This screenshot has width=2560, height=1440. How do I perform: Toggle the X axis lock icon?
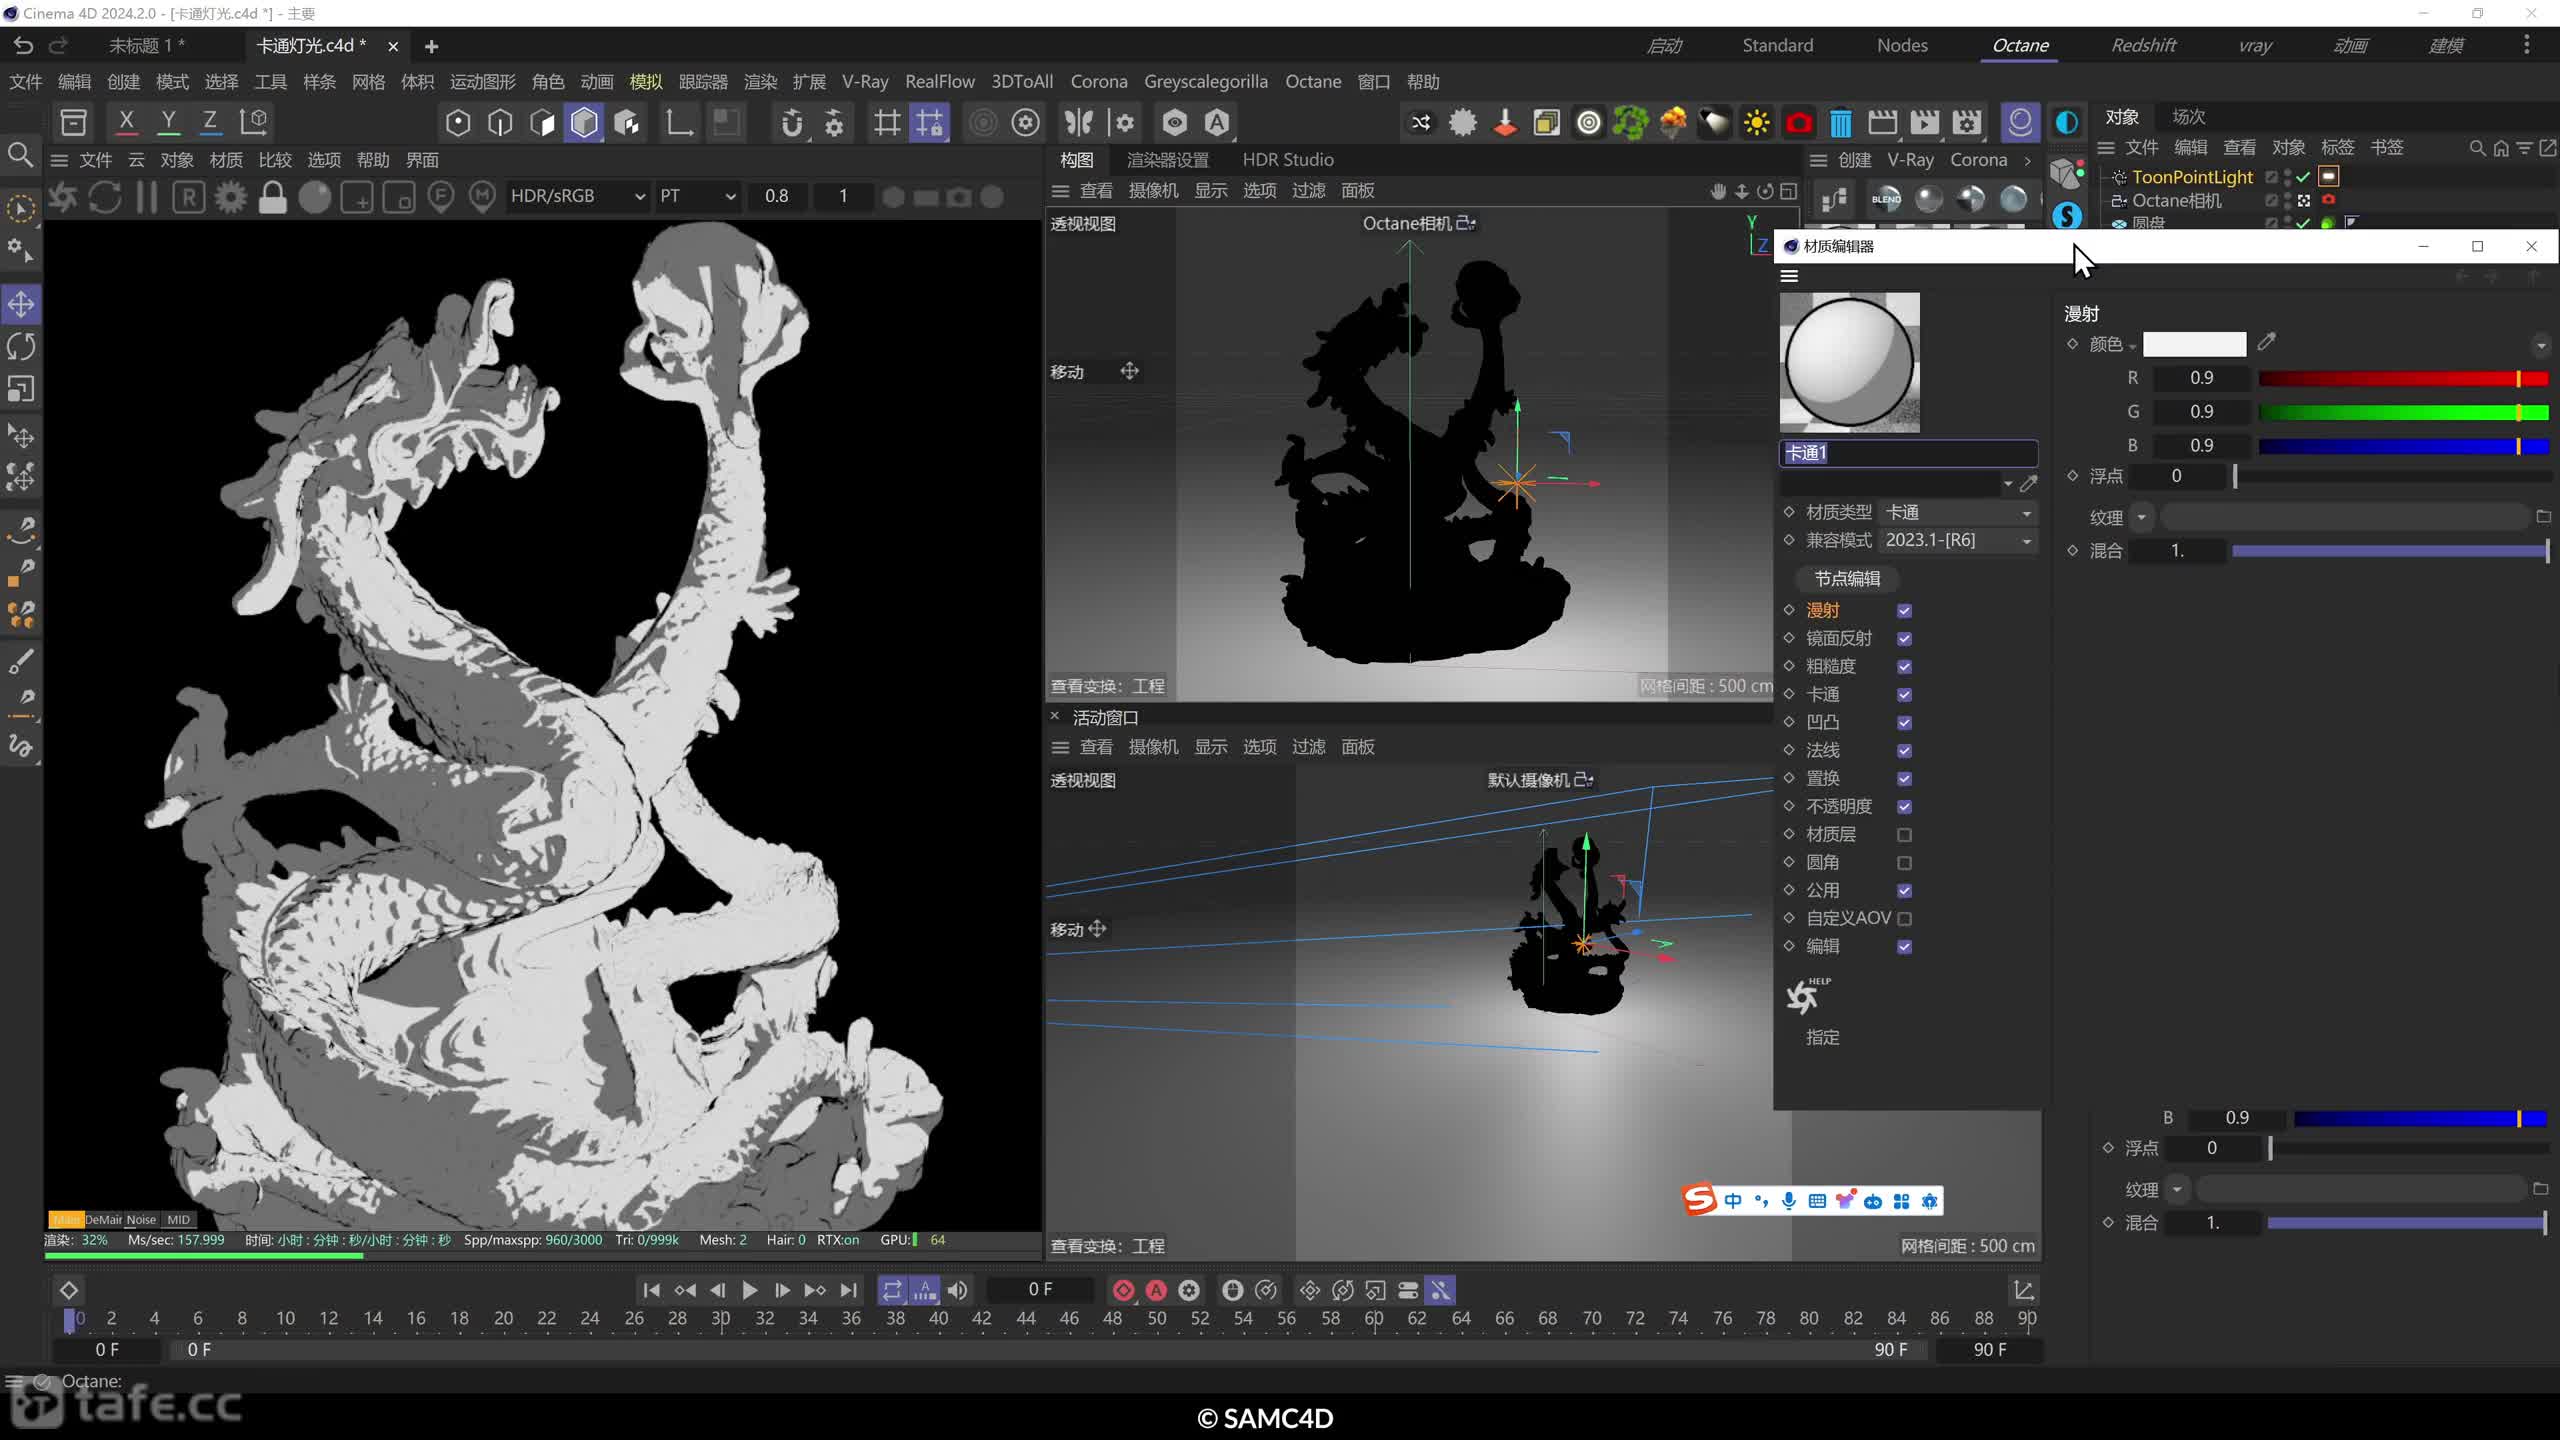pos(126,122)
